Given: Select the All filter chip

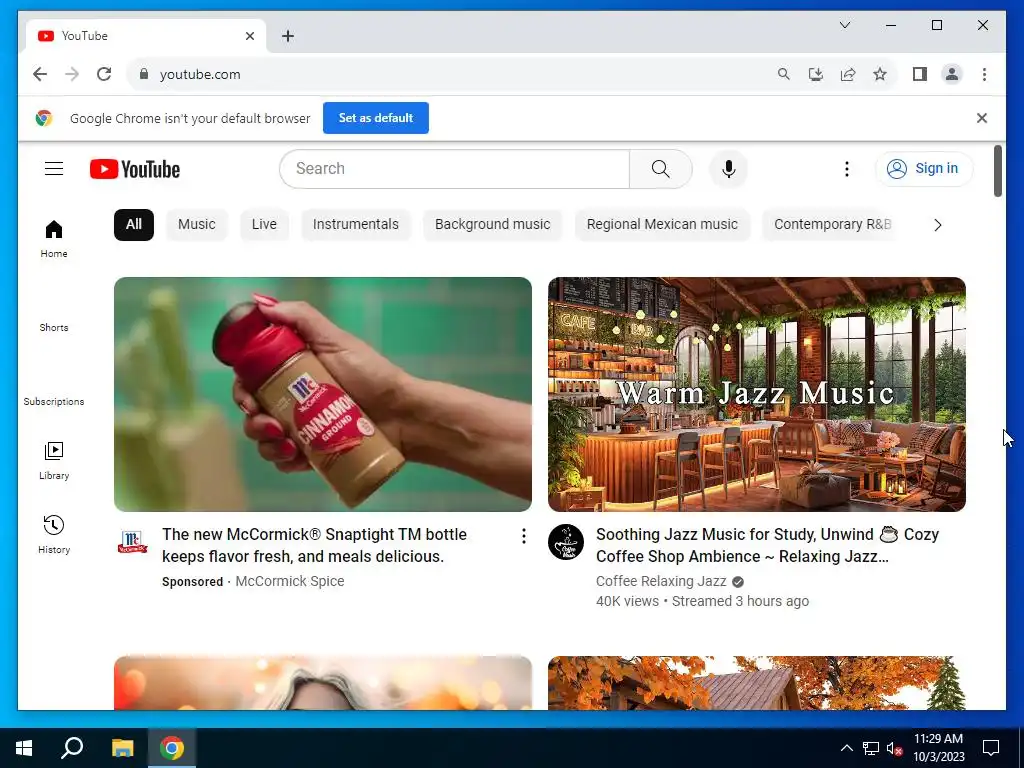Looking at the screenshot, I should 134,225.
